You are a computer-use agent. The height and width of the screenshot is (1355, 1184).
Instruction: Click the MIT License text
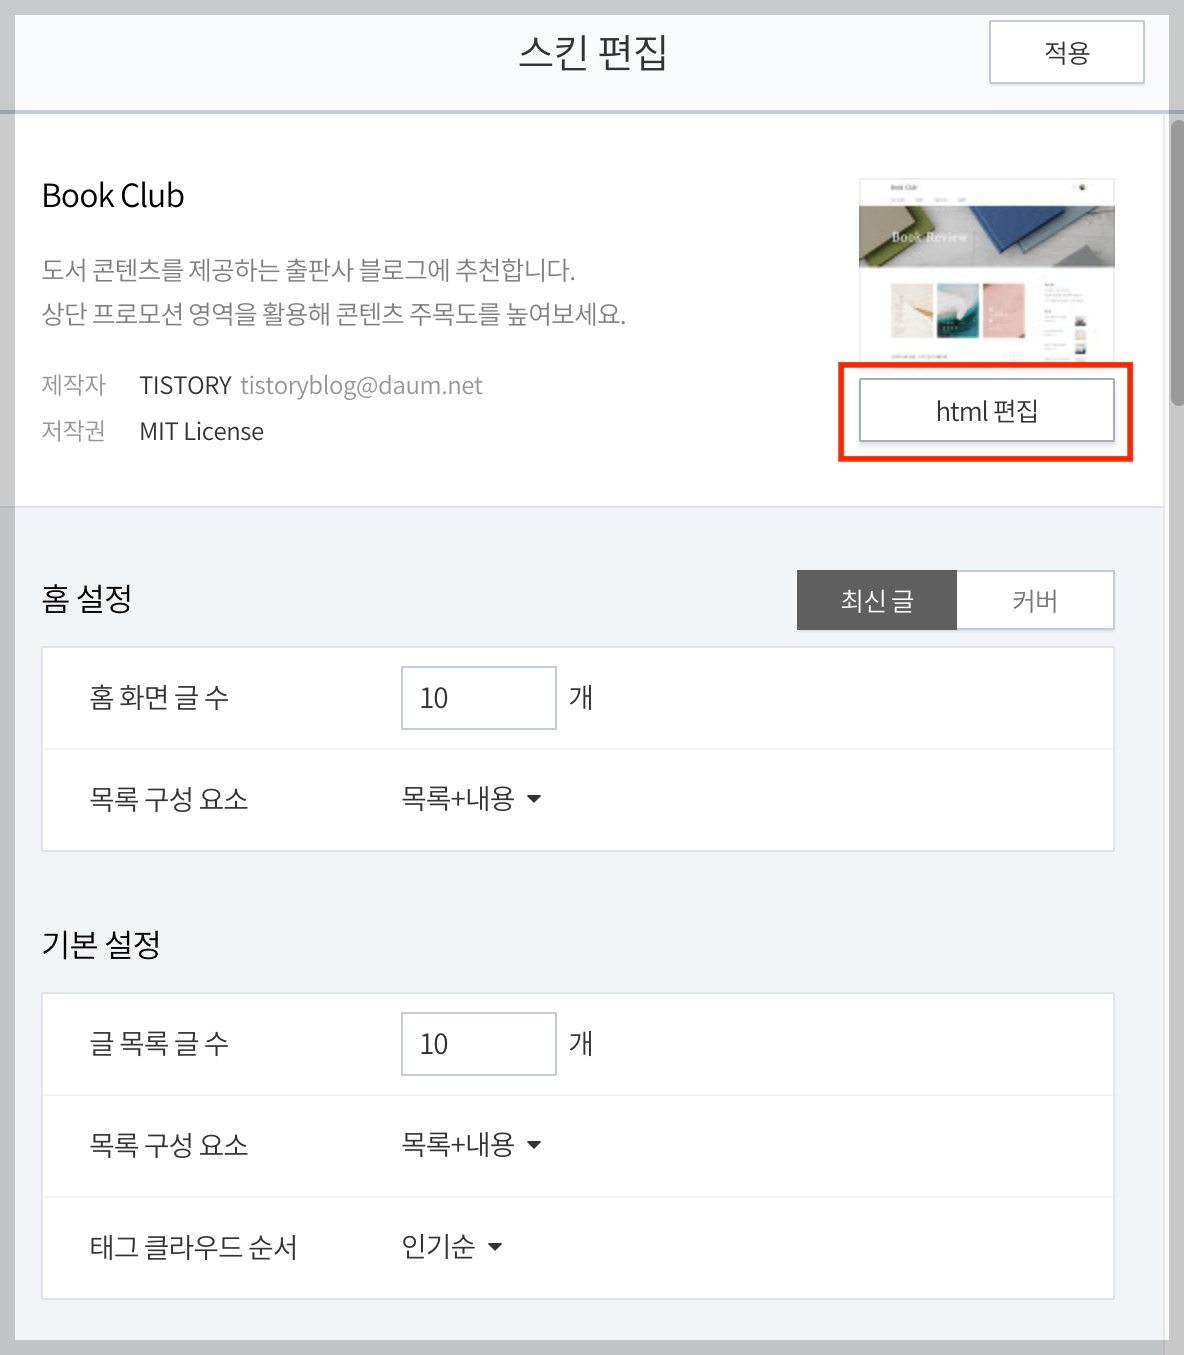tap(201, 431)
